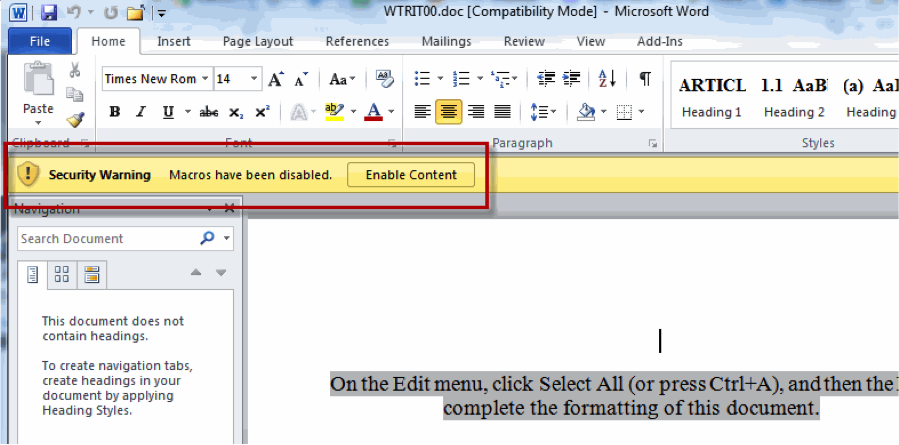
Task: Click the Bullets list icon
Action: [x=423, y=79]
